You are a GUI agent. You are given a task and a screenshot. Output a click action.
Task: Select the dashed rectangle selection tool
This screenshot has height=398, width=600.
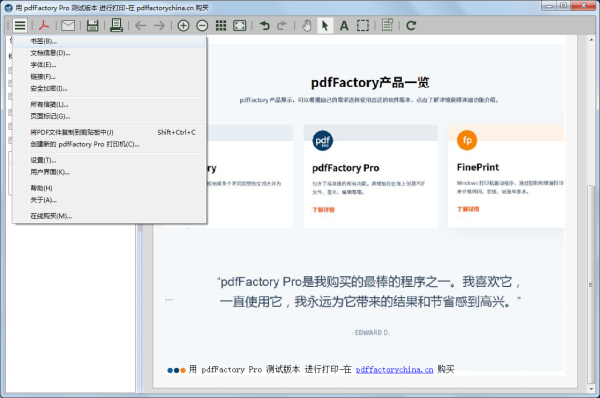click(363, 26)
